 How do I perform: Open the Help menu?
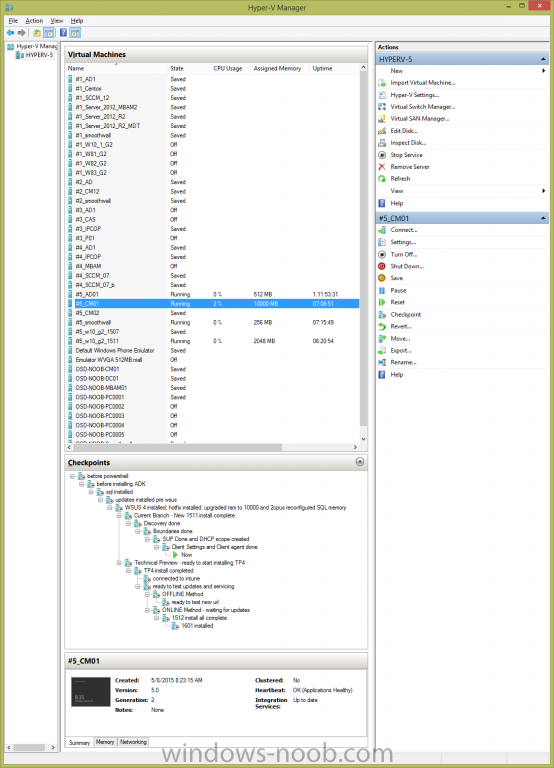(x=77, y=21)
